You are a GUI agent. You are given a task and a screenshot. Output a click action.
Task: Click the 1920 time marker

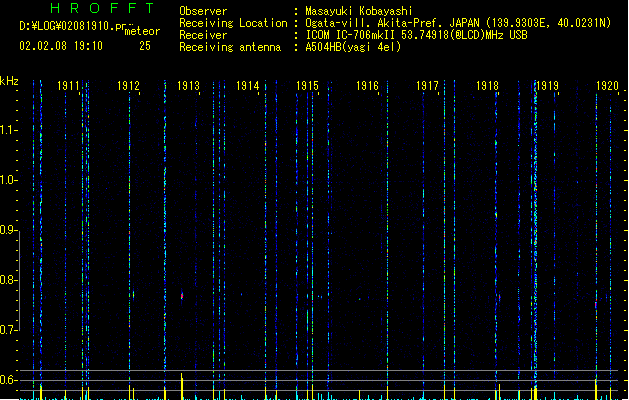(x=607, y=86)
